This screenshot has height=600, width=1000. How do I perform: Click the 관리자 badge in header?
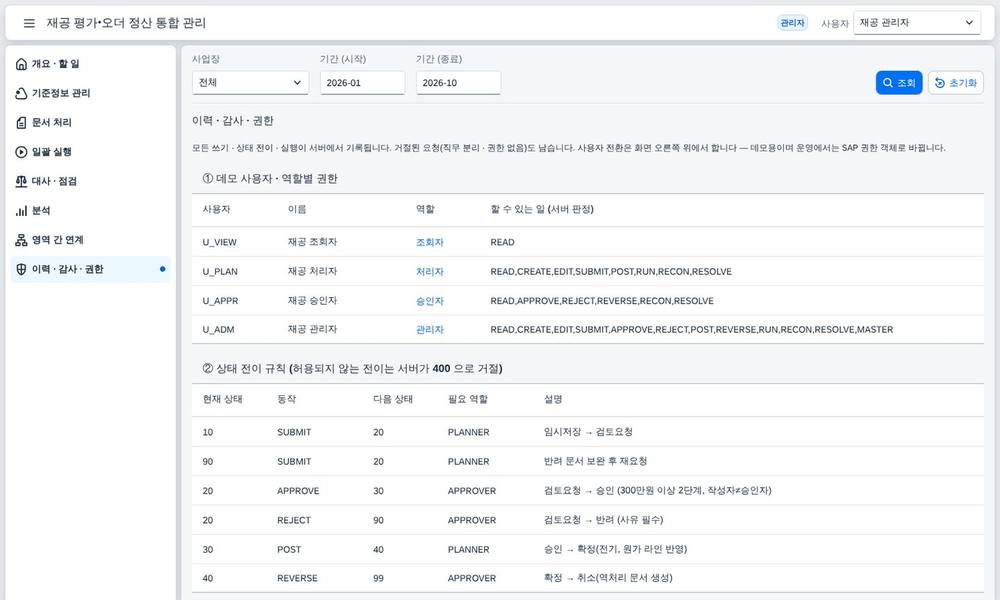pyautogui.click(x=792, y=23)
